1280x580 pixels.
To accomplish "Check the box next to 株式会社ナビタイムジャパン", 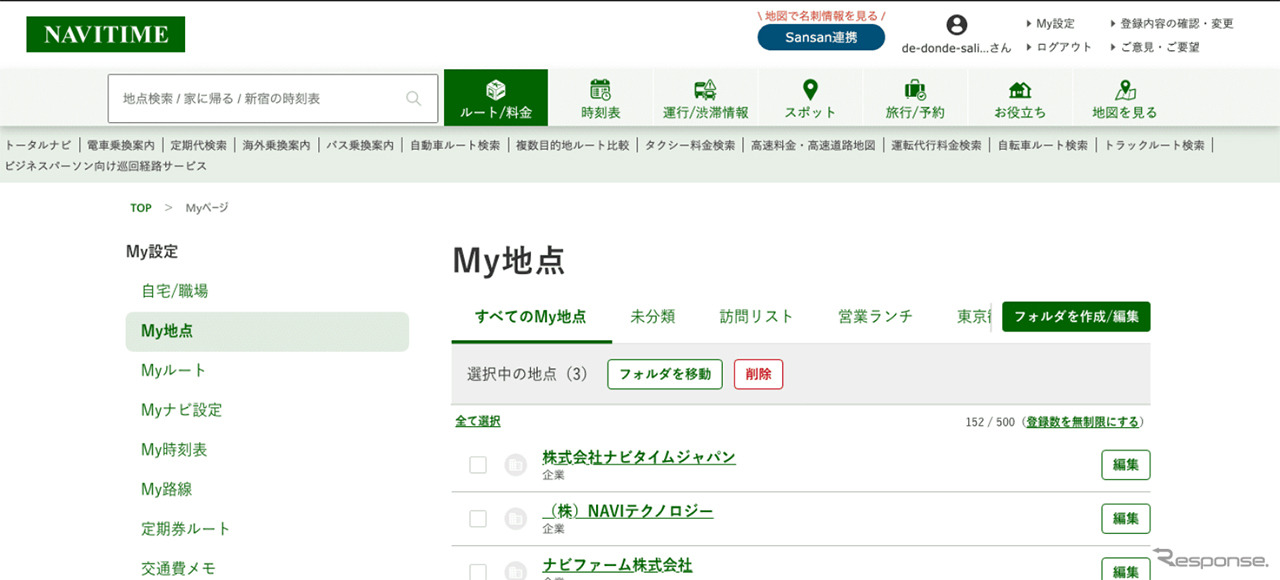I will (x=477, y=464).
